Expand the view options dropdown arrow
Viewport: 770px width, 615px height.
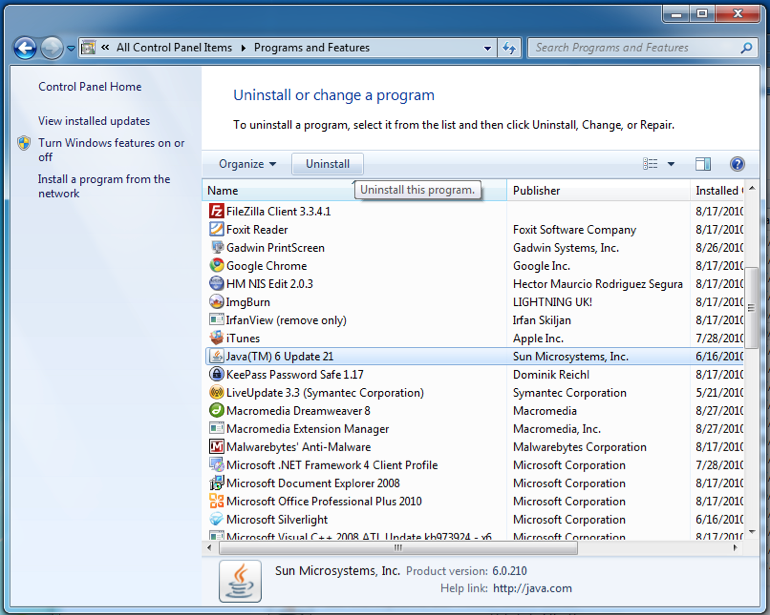tap(671, 164)
